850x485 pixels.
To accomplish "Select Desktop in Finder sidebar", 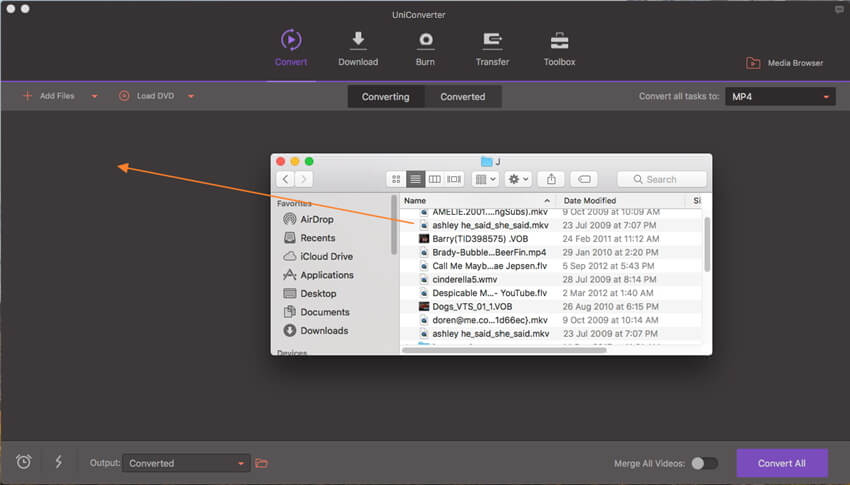I will click(x=310, y=293).
